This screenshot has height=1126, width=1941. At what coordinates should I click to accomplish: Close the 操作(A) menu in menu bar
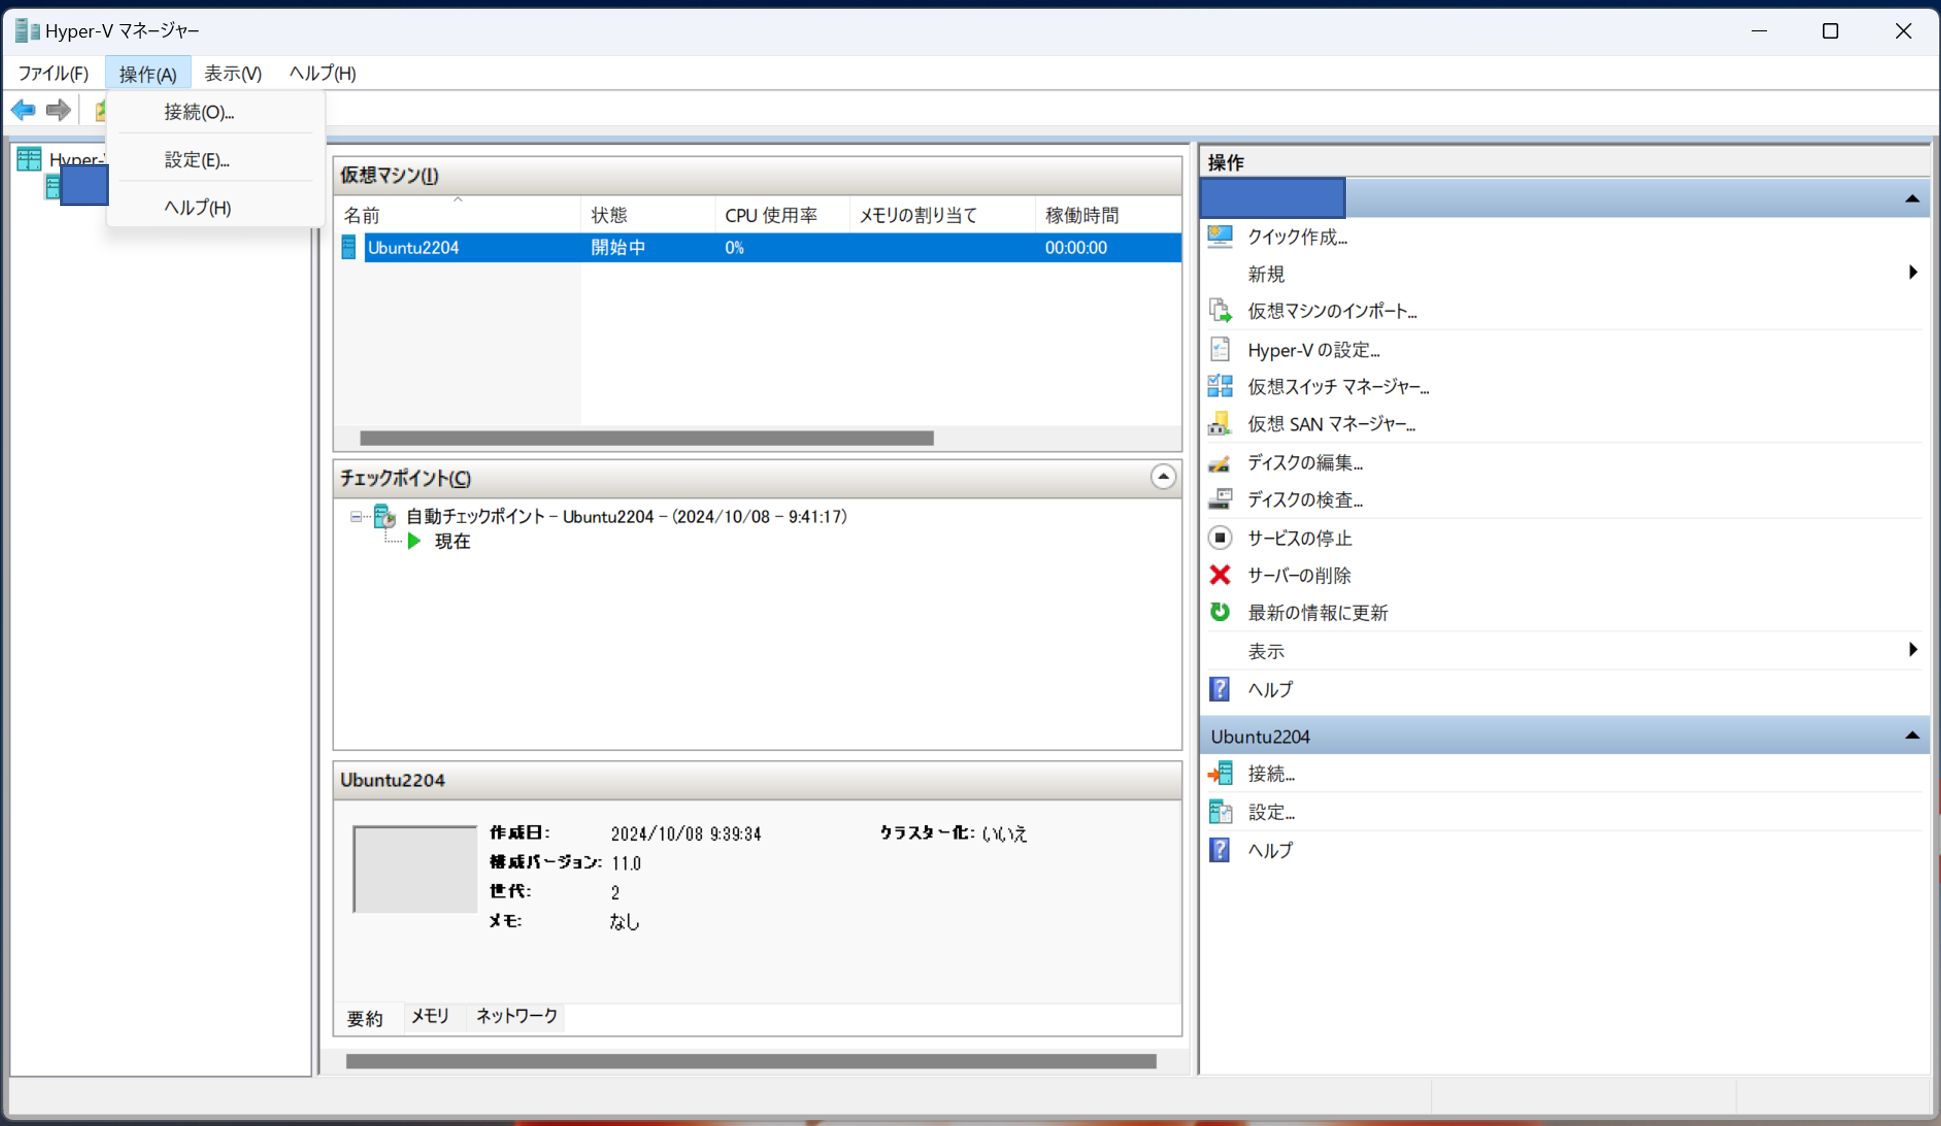pyautogui.click(x=148, y=73)
